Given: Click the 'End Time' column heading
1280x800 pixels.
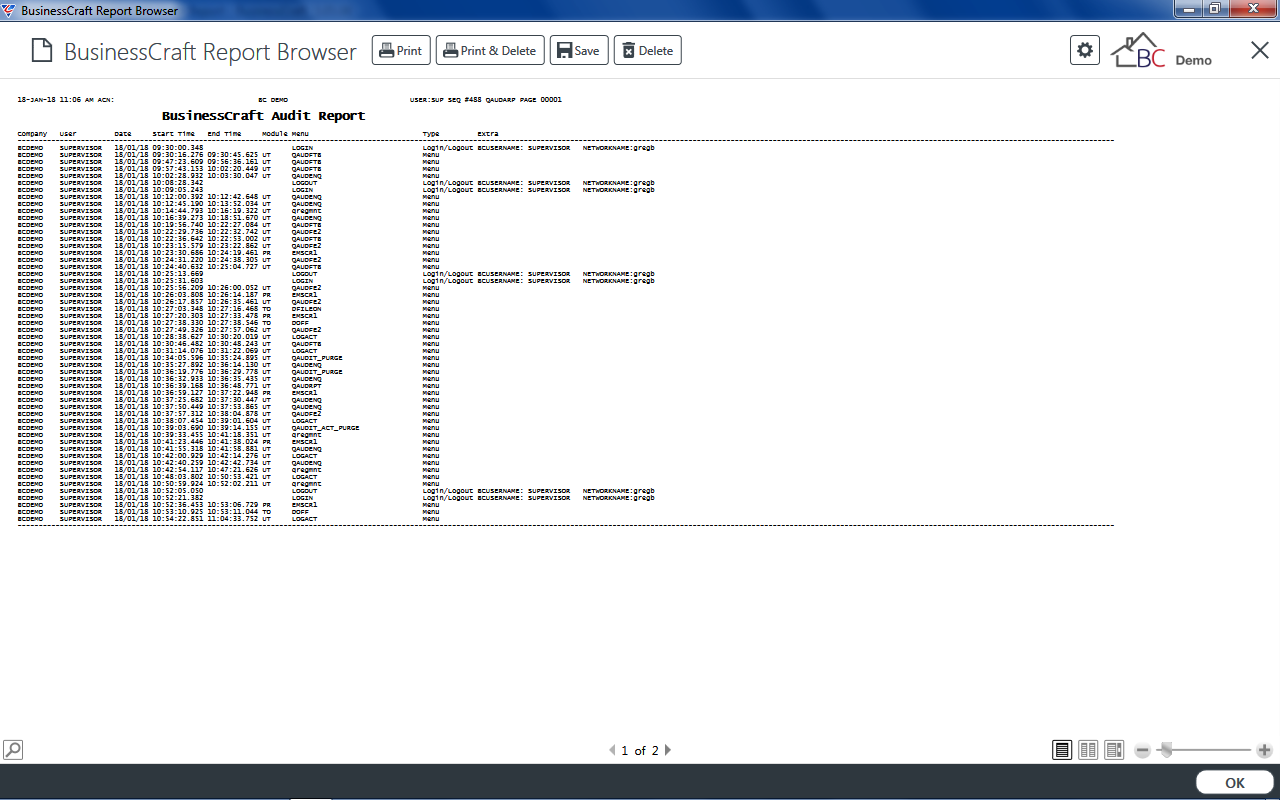Looking at the screenshot, I should (225, 133).
